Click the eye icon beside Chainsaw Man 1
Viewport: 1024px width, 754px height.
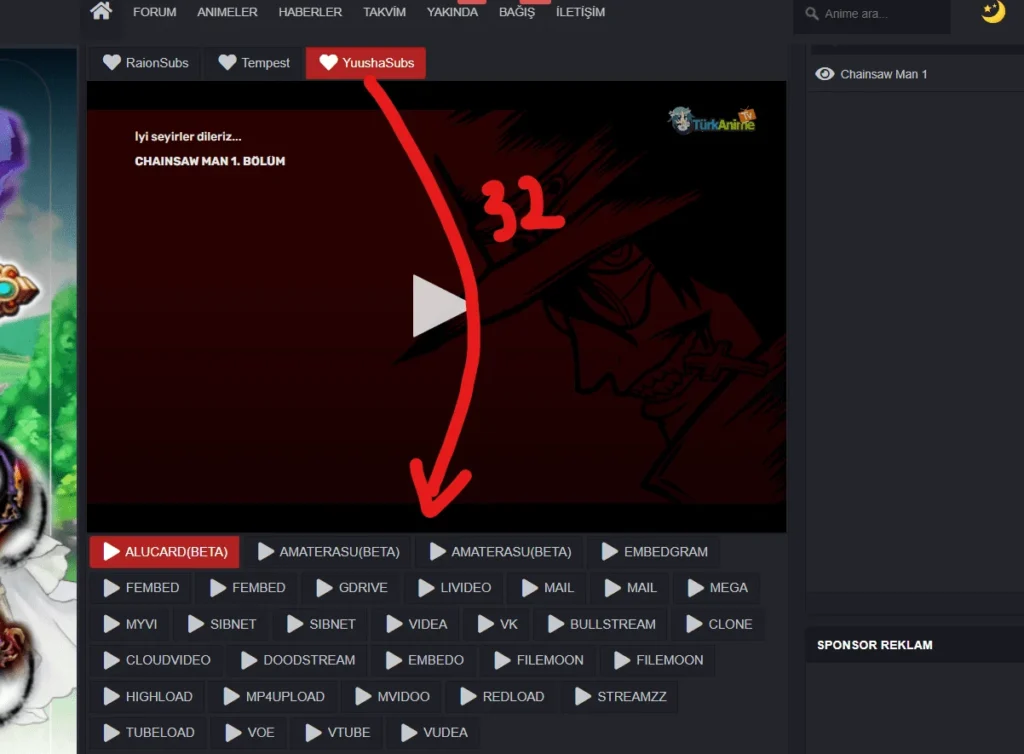825,74
